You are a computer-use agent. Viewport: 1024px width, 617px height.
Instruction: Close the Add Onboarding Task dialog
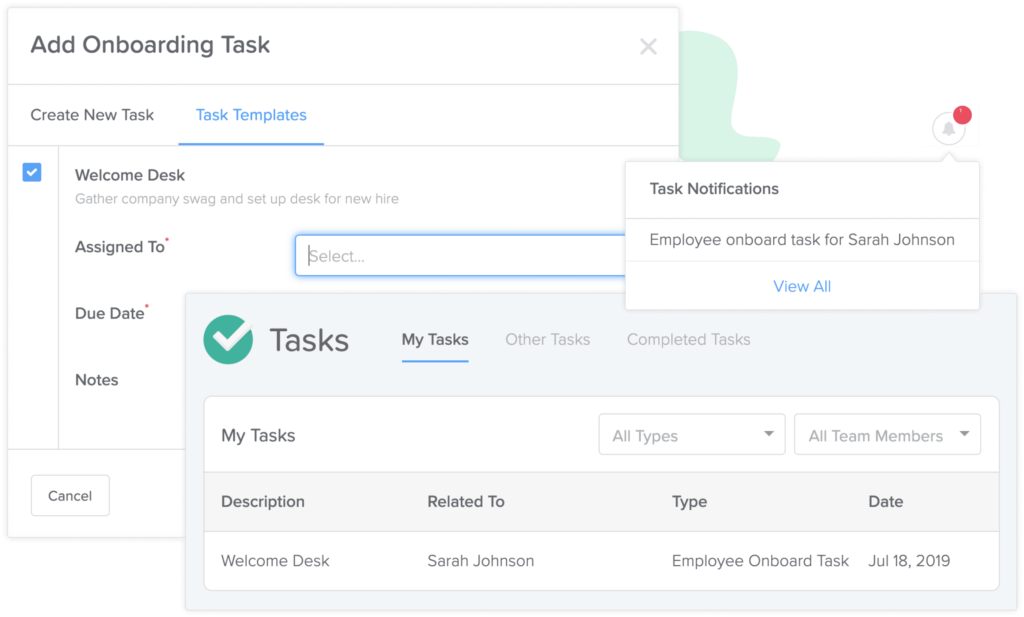648,45
